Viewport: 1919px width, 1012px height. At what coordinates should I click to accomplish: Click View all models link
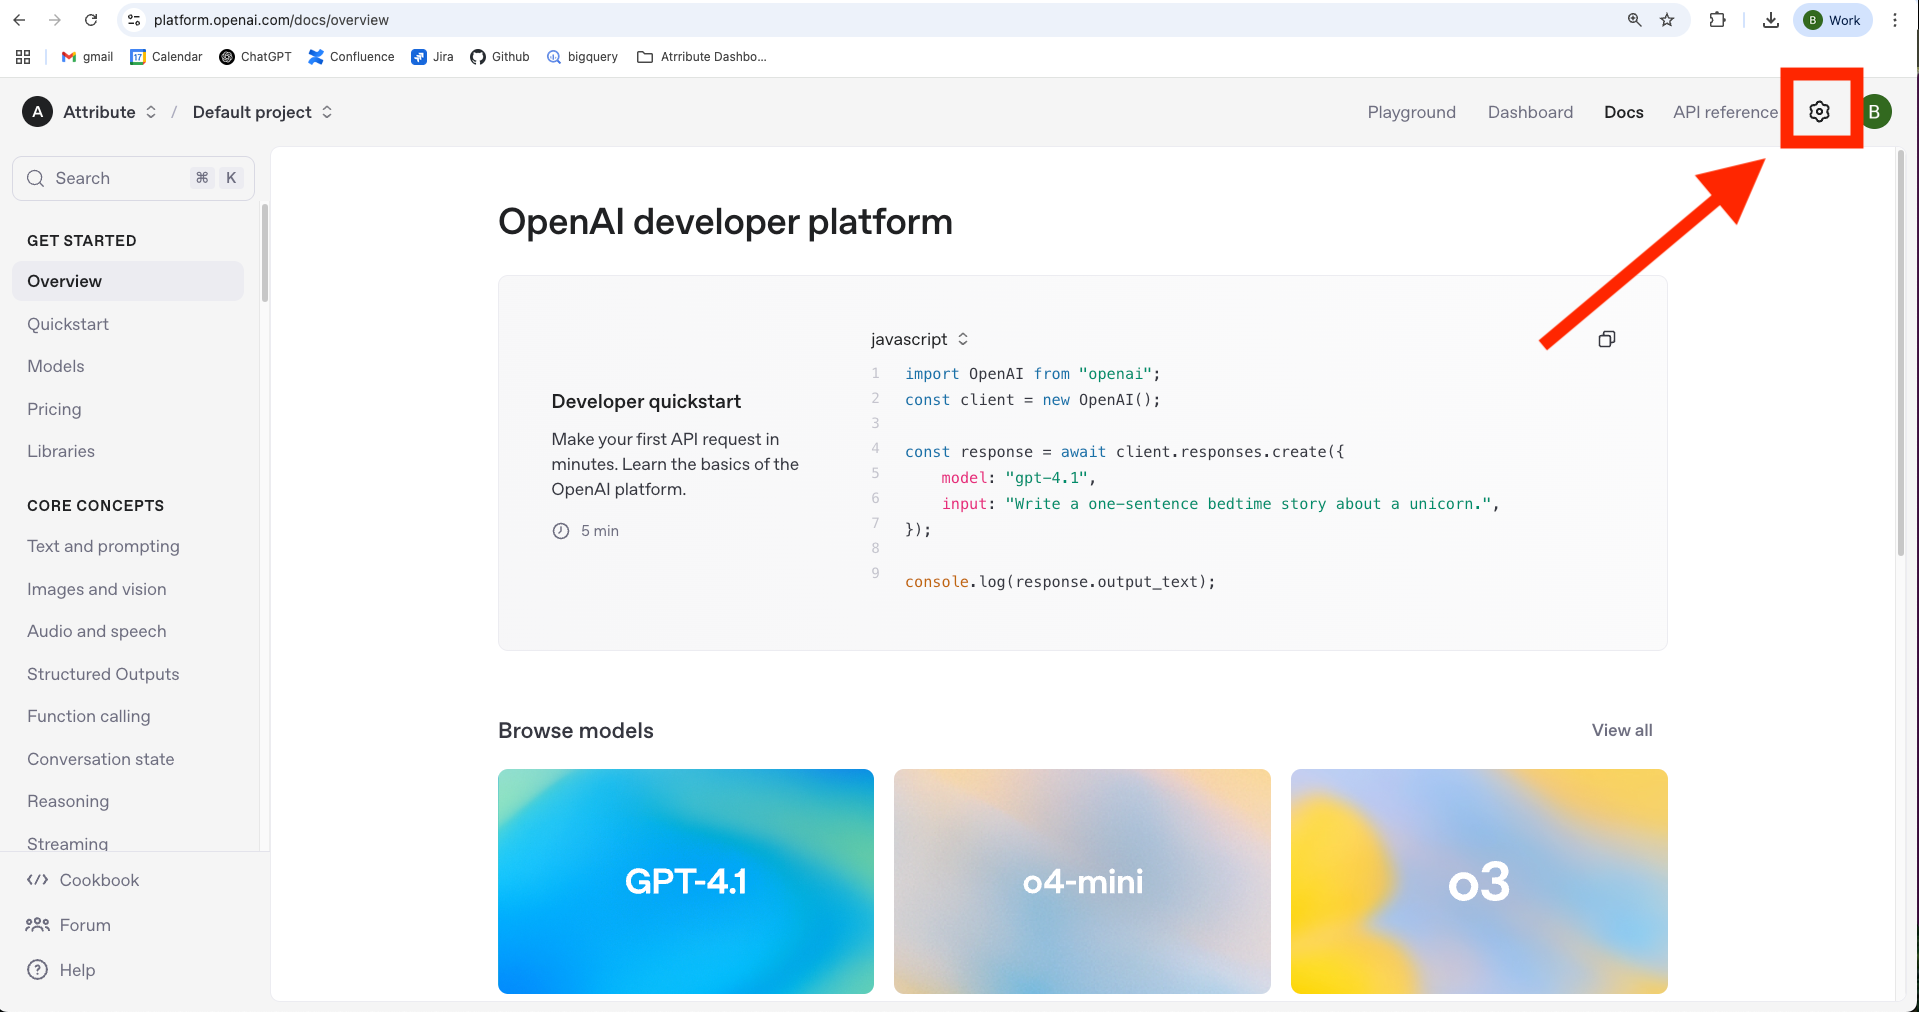pos(1622,730)
